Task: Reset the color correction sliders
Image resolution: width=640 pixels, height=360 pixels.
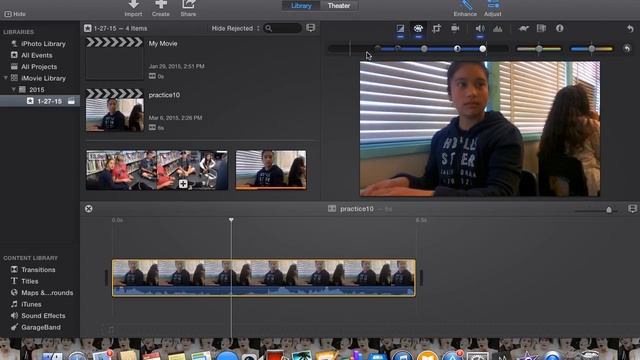Action: pyautogui.click(x=627, y=49)
